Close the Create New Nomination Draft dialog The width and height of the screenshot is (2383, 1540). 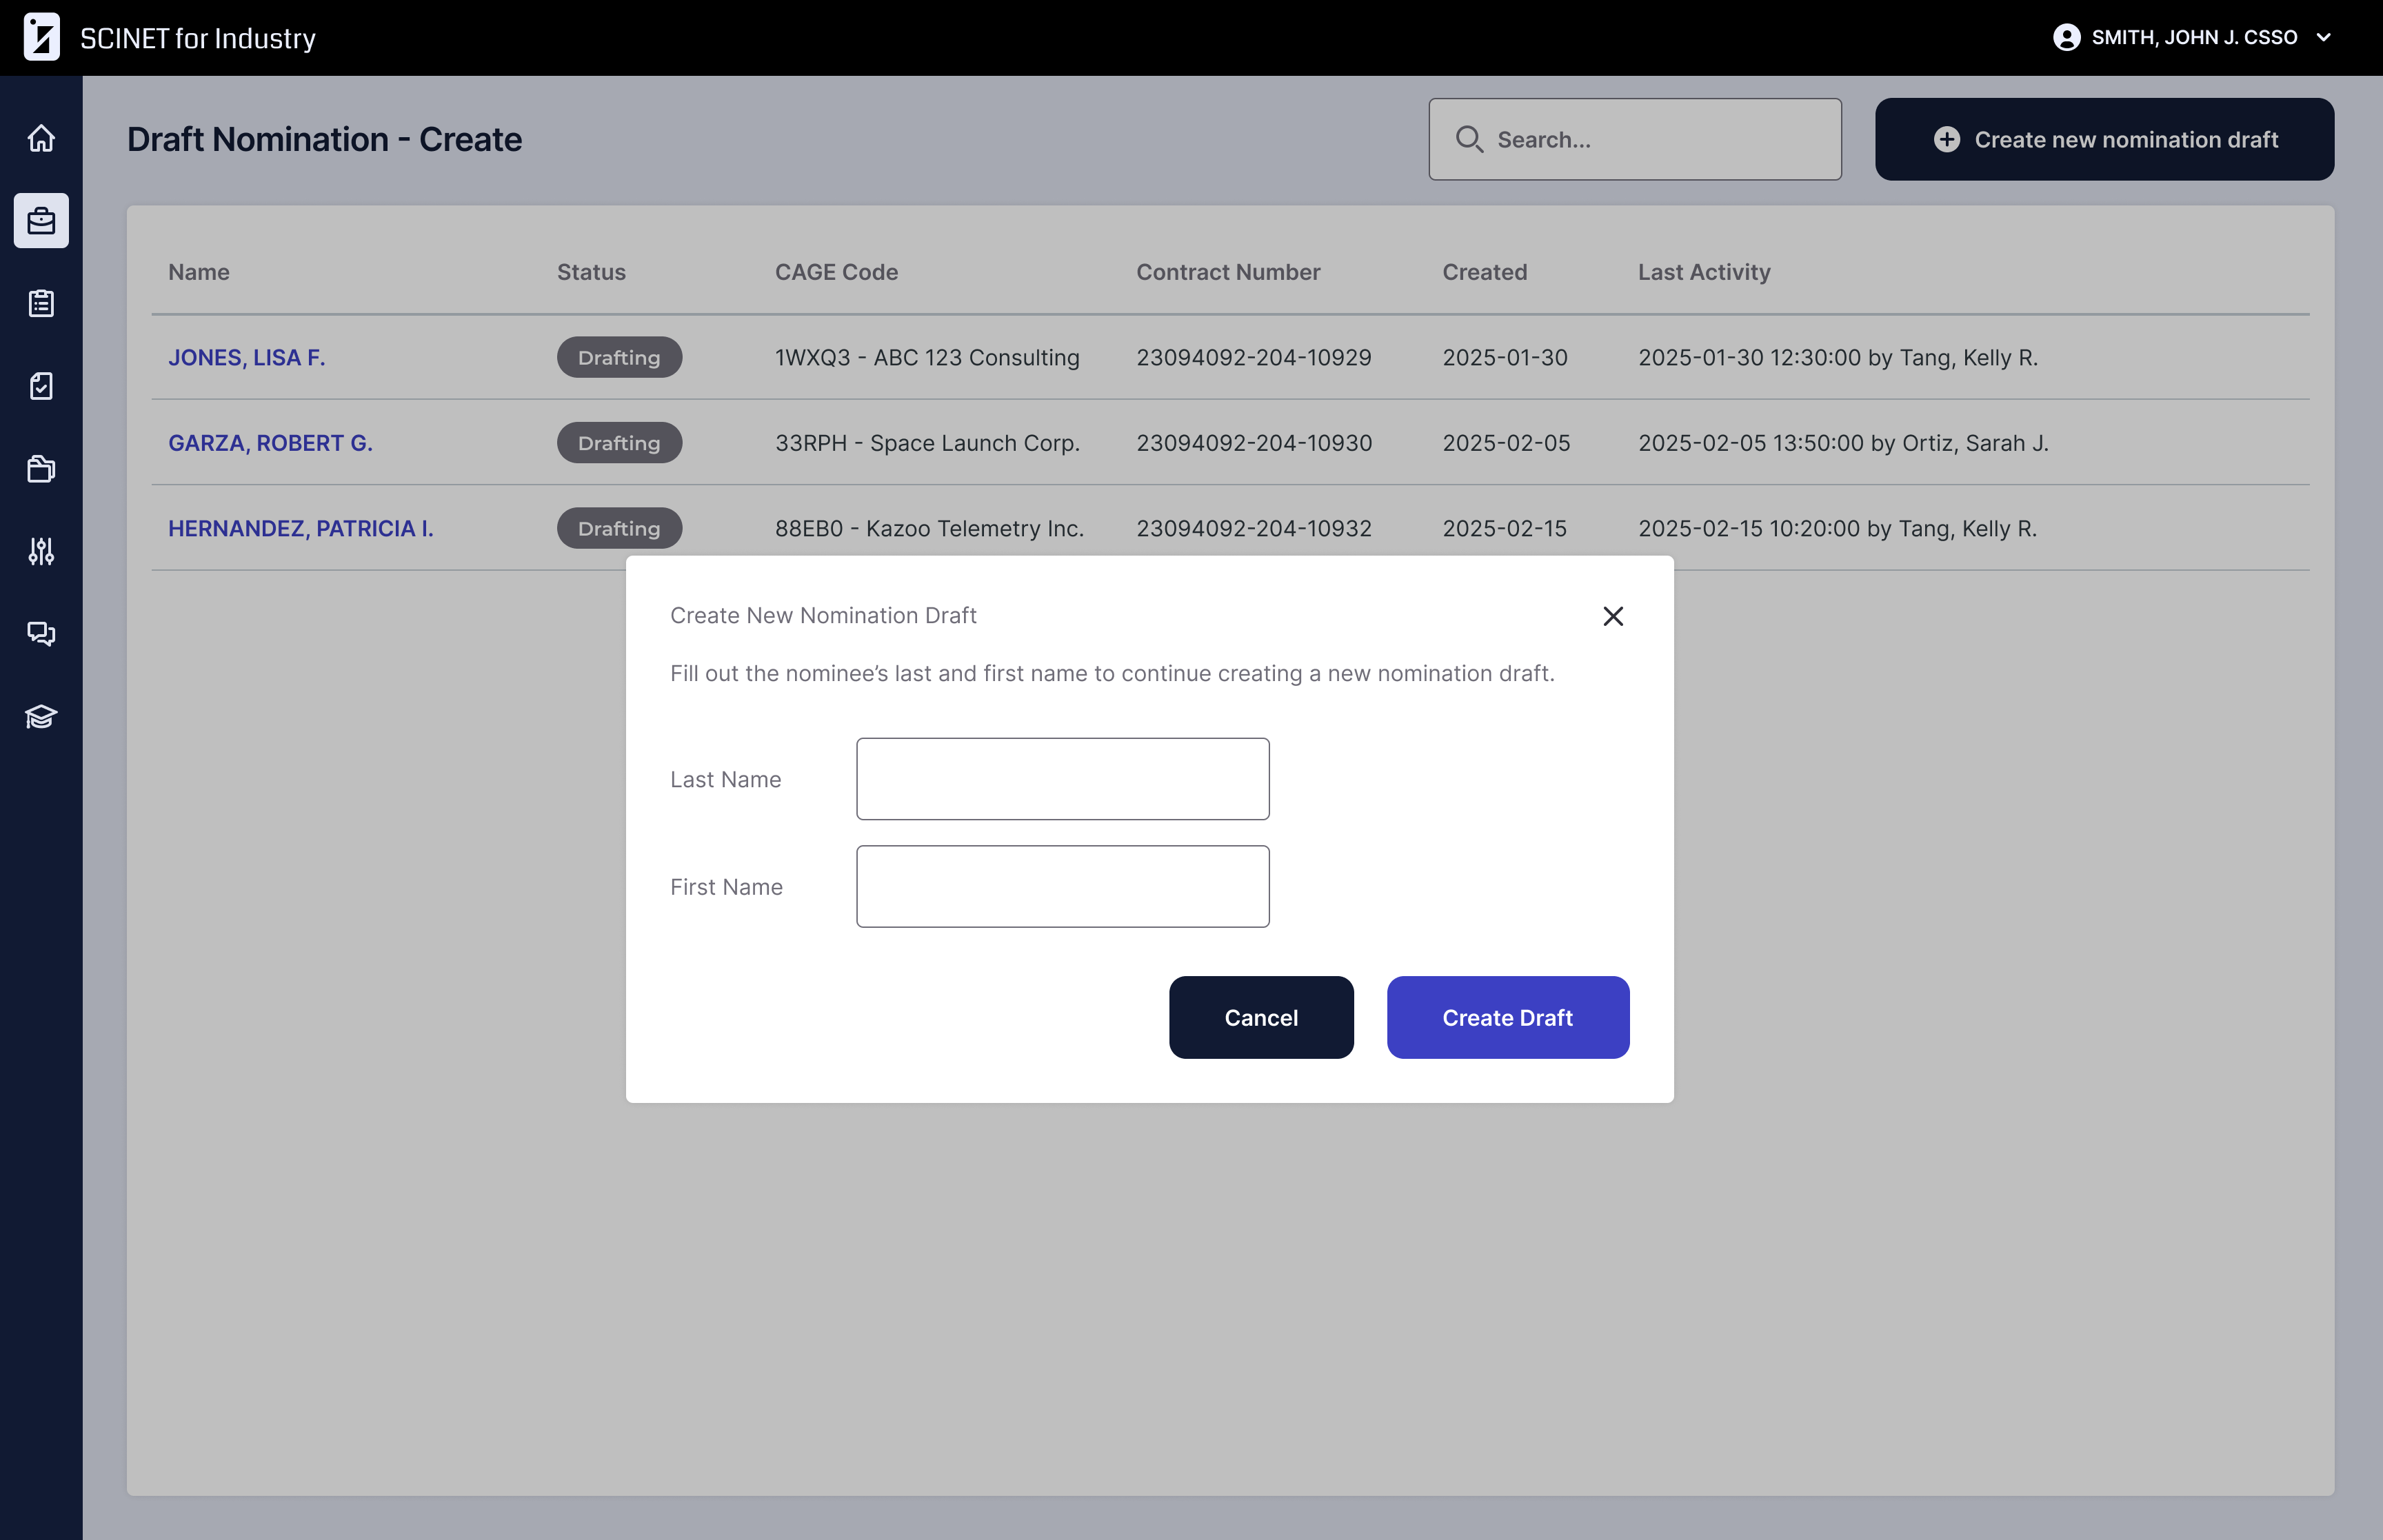(1612, 616)
